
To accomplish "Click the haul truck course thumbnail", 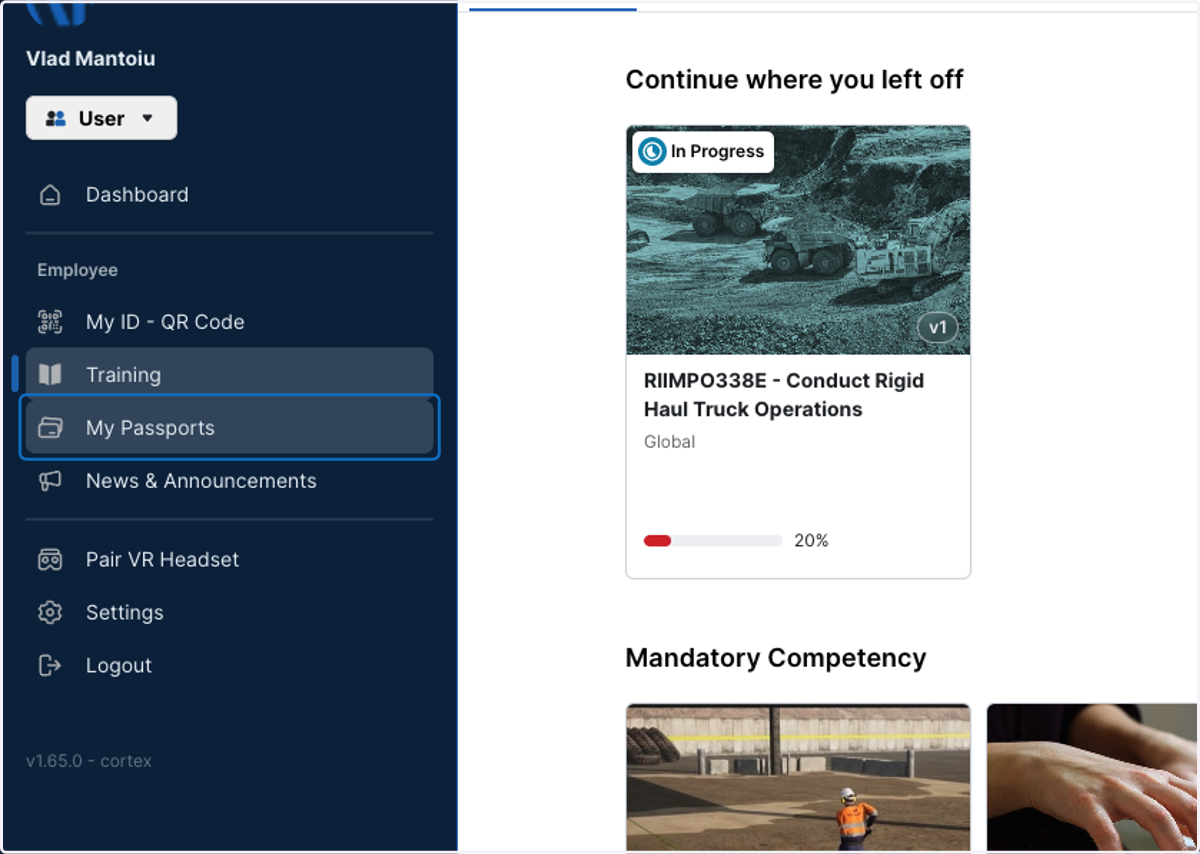I will coord(798,240).
